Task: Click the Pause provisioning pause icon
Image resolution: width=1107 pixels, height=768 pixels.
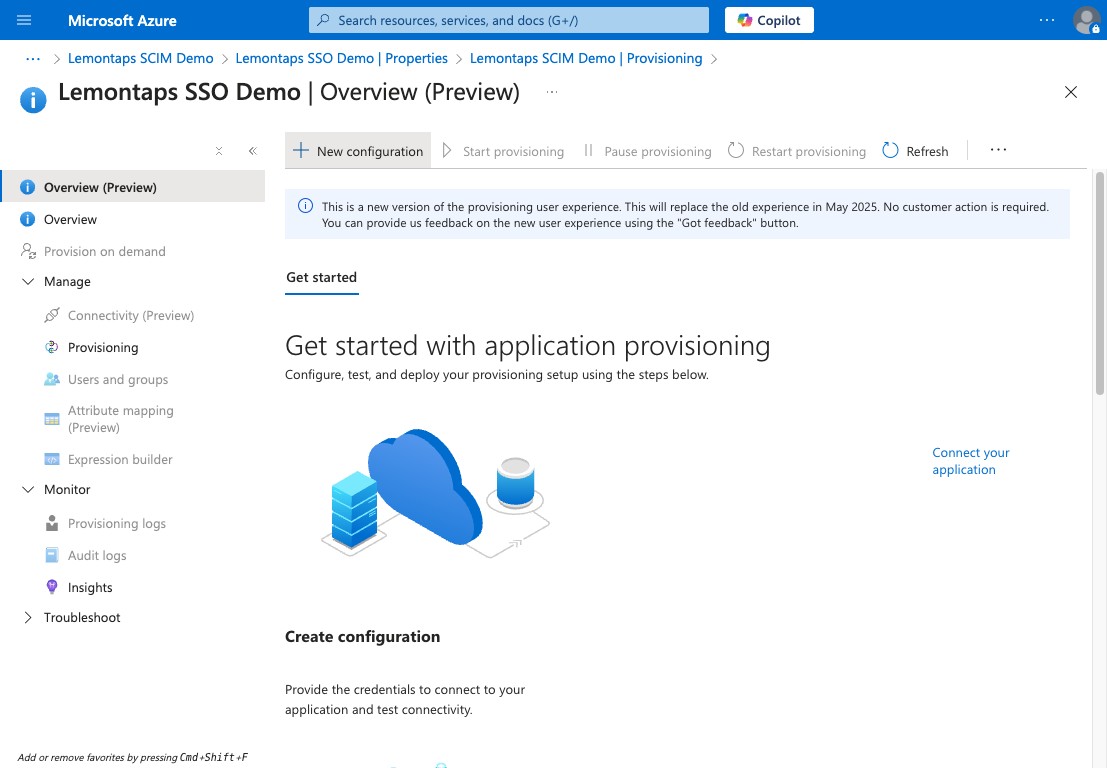Action: (x=588, y=150)
